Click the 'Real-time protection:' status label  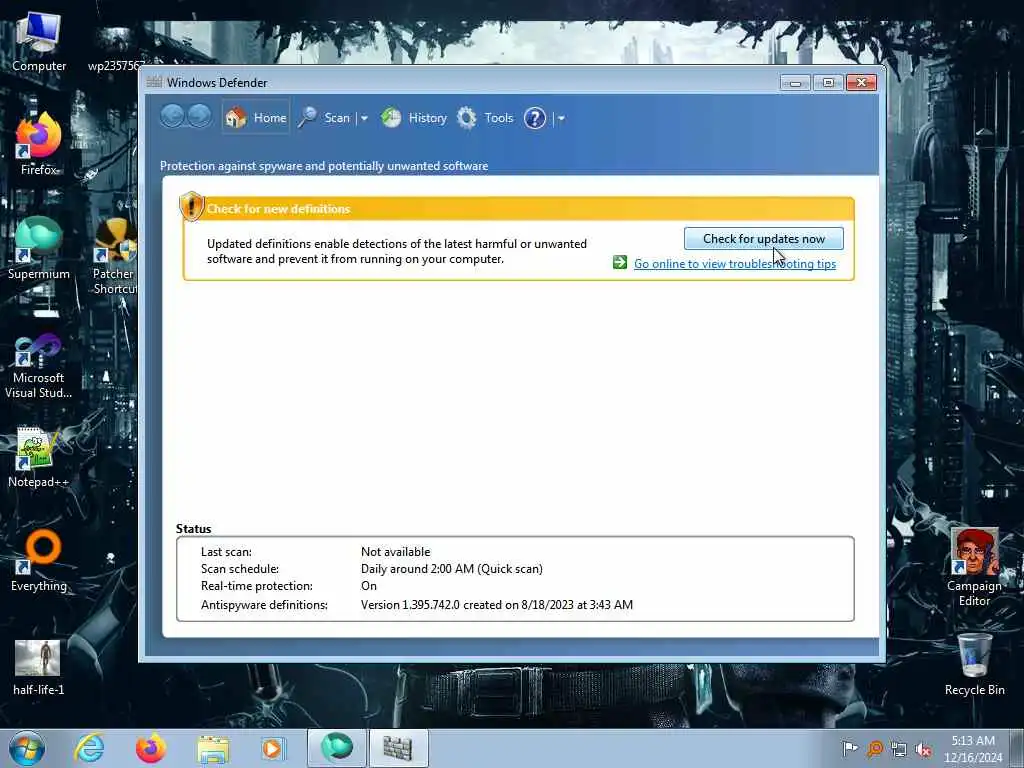coord(257,586)
